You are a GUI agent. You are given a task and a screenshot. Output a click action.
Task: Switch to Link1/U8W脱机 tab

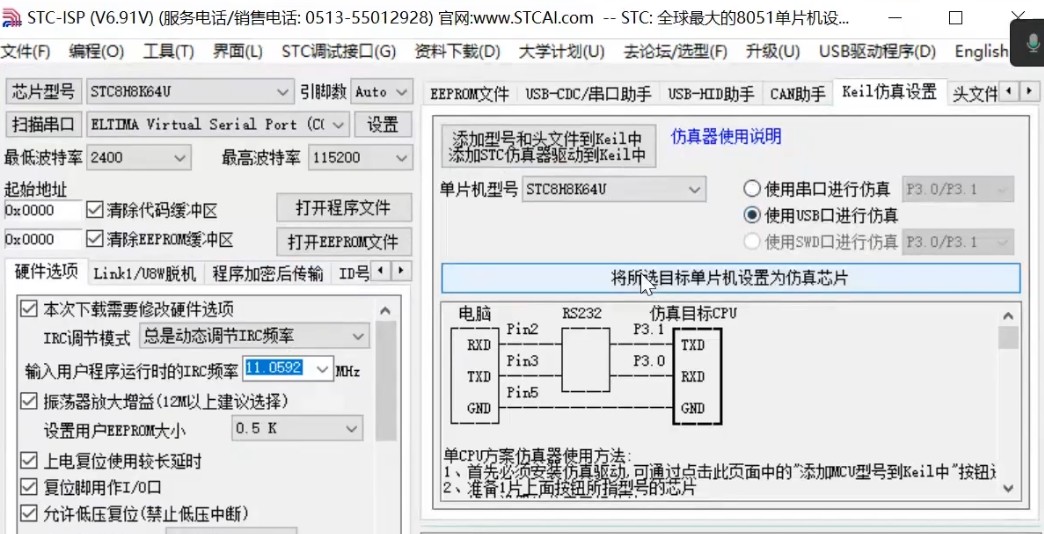(x=144, y=273)
